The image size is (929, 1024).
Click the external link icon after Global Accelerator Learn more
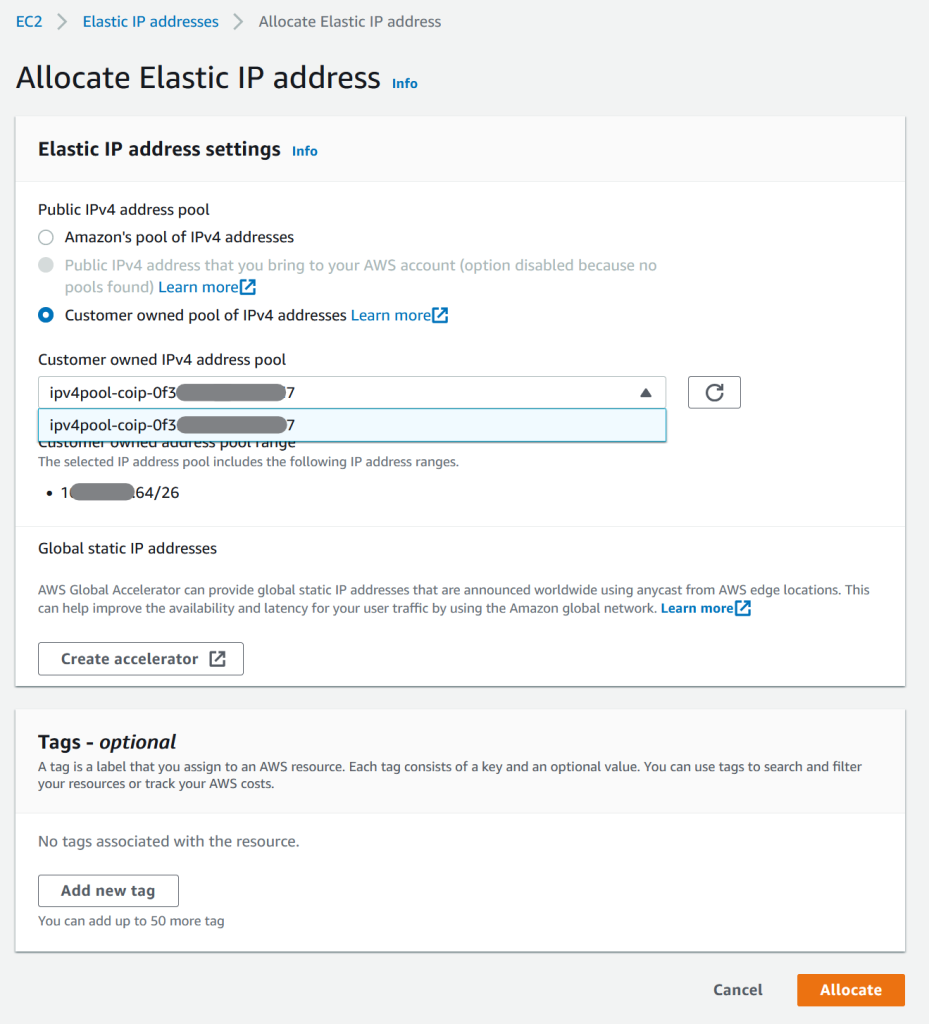tap(741, 607)
